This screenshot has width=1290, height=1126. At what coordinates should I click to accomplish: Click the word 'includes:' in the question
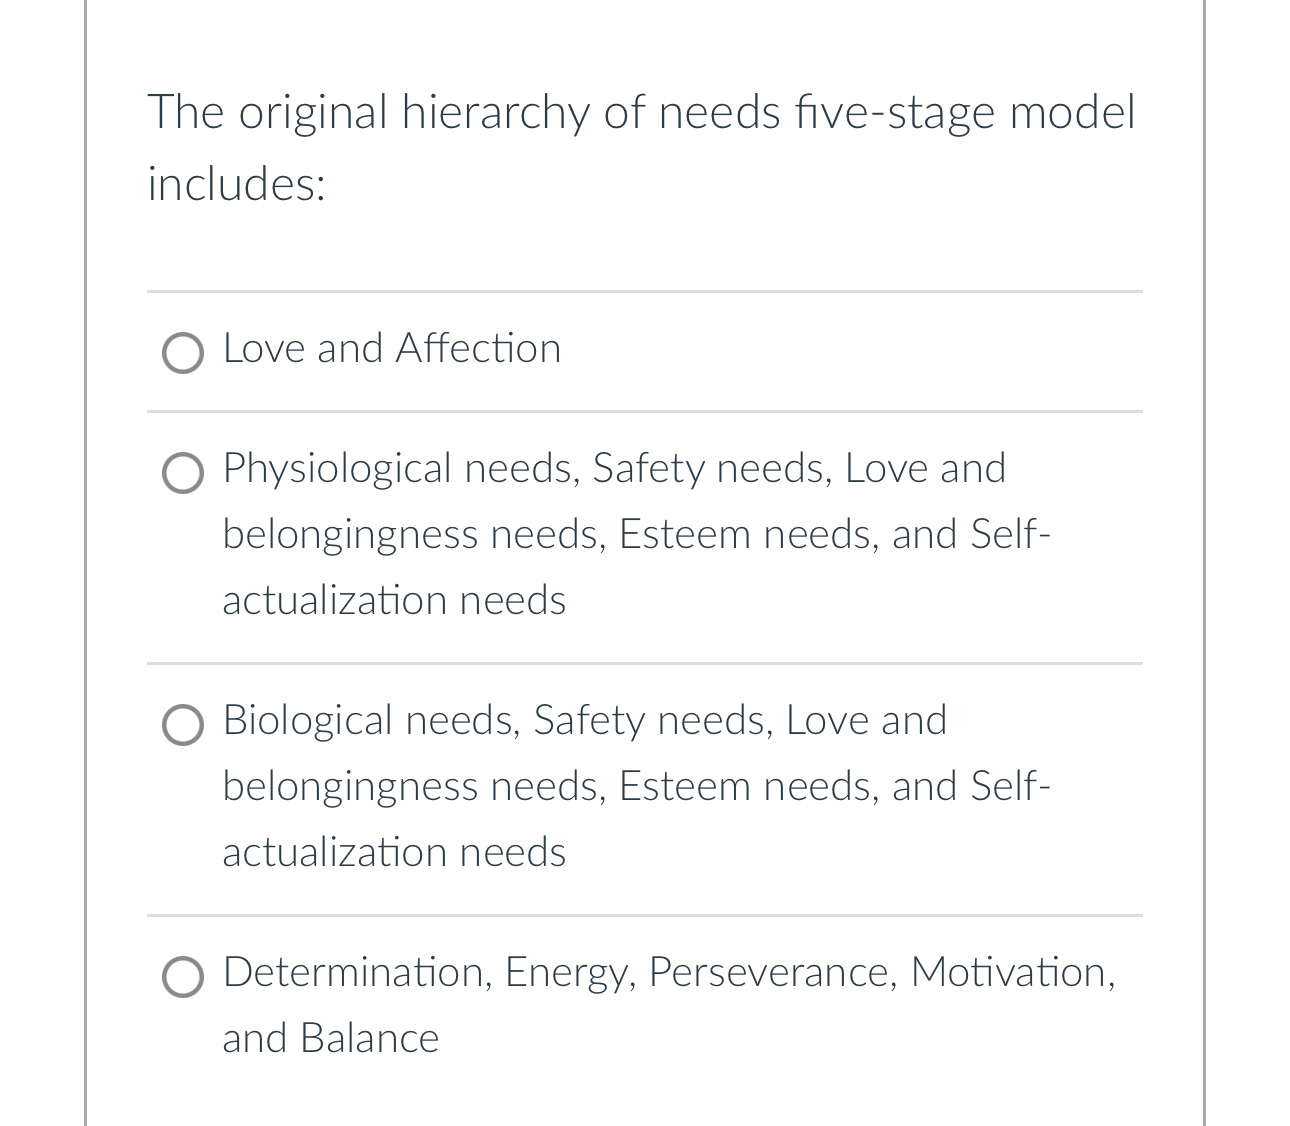(x=236, y=182)
